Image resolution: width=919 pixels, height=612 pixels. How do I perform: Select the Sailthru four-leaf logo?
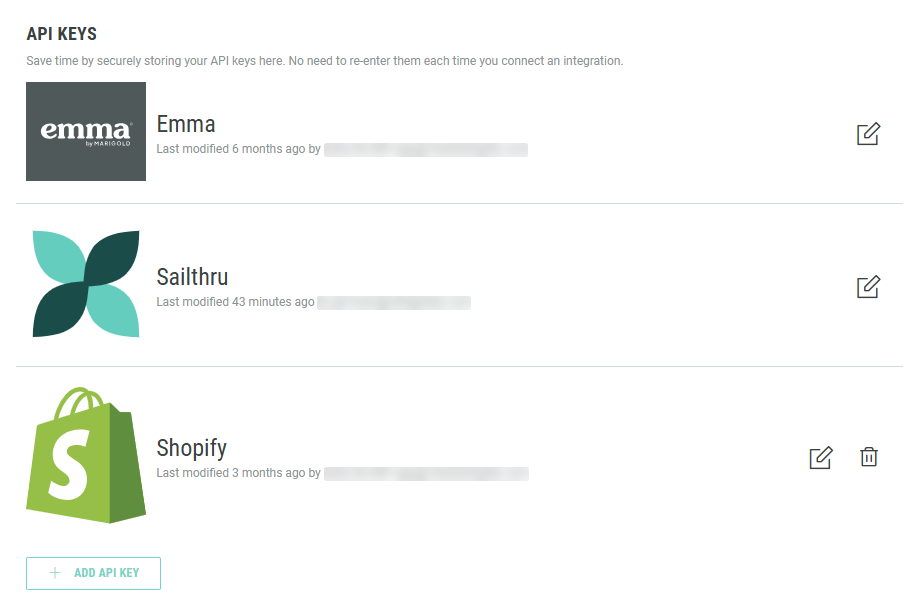pyautogui.click(x=86, y=284)
